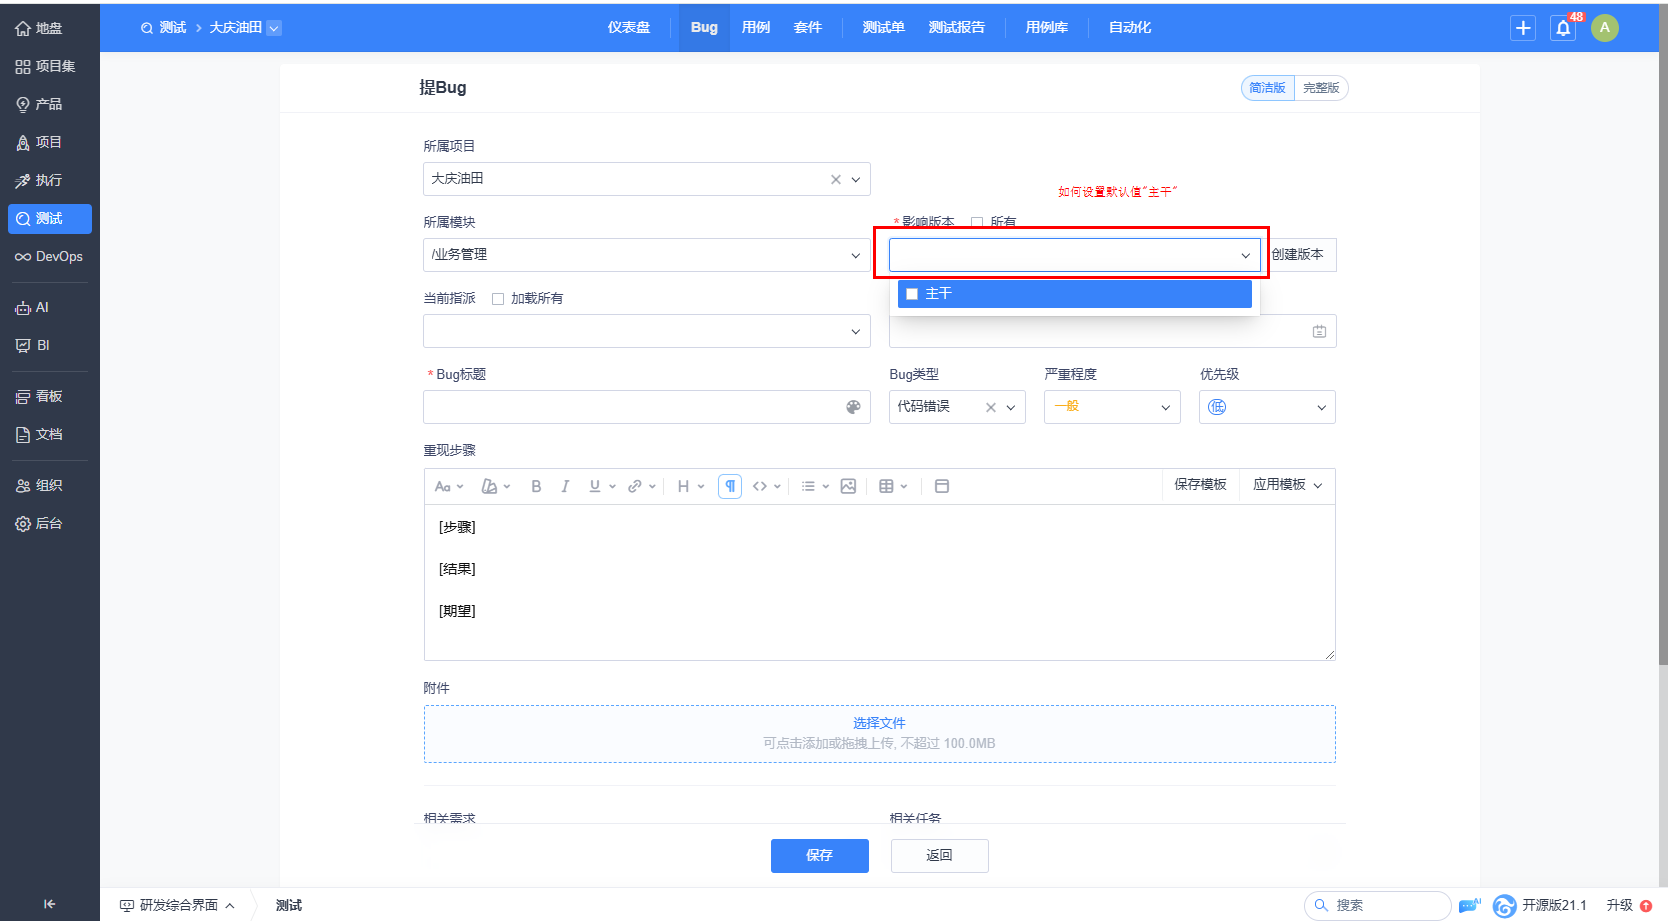Switch to 用例 tab in top navigation
The height and width of the screenshot is (921, 1668).
pos(755,28)
